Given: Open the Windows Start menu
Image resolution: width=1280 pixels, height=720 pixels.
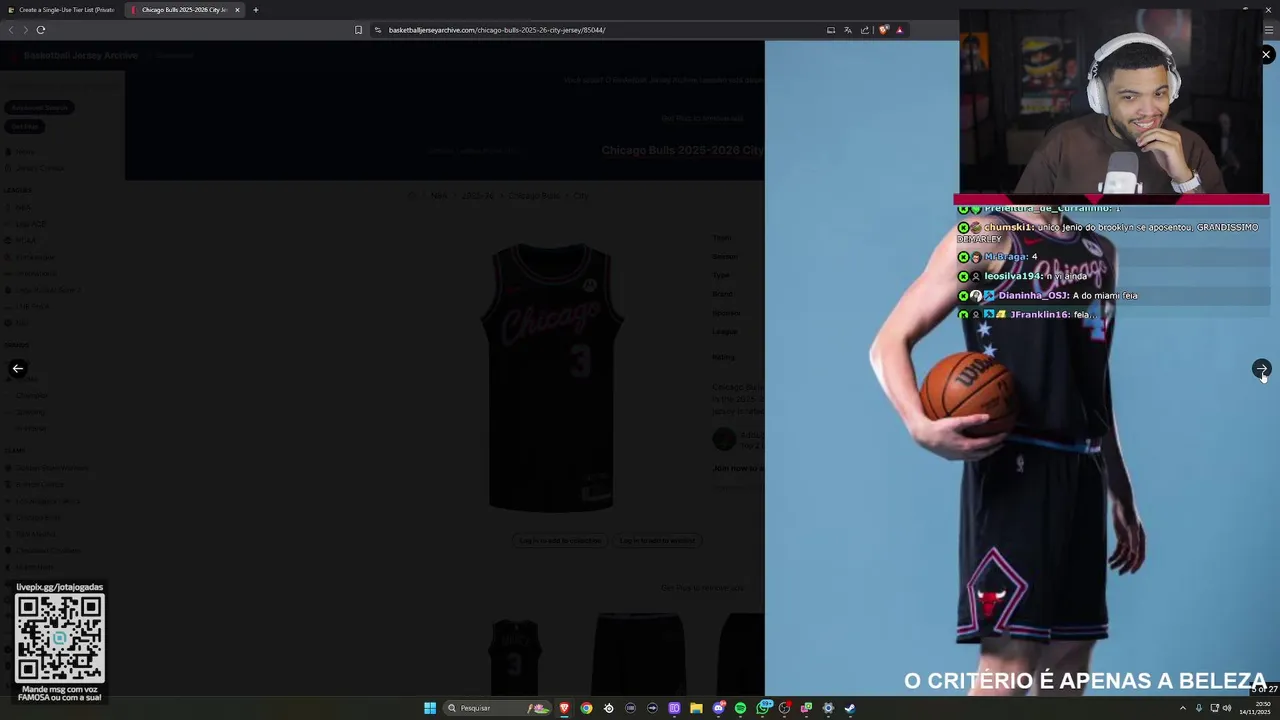Looking at the screenshot, I should 430,708.
